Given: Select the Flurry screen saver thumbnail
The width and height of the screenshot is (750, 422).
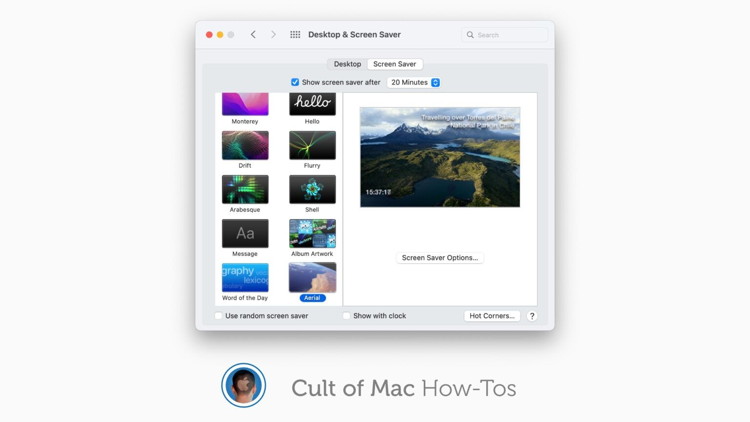Looking at the screenshot, I should tap(312, 145).
